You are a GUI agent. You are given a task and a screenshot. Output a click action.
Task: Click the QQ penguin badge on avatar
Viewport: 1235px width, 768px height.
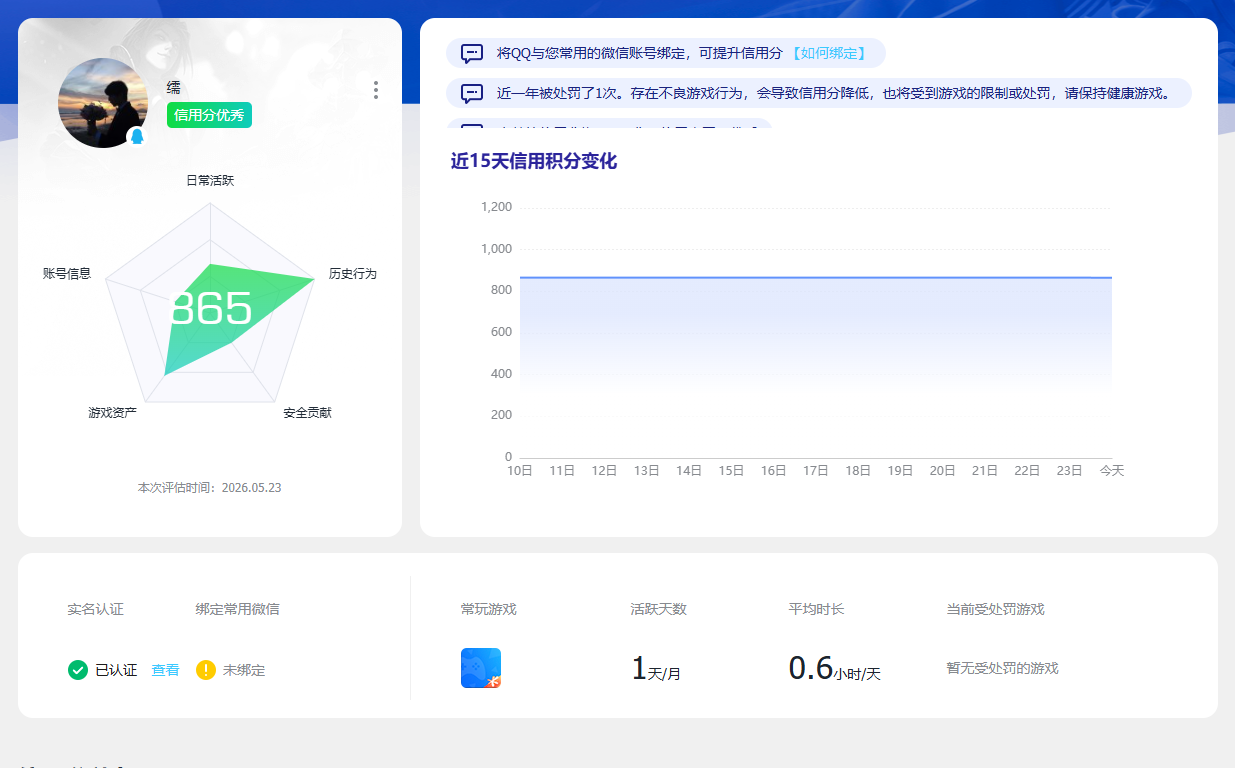point(137,136)
